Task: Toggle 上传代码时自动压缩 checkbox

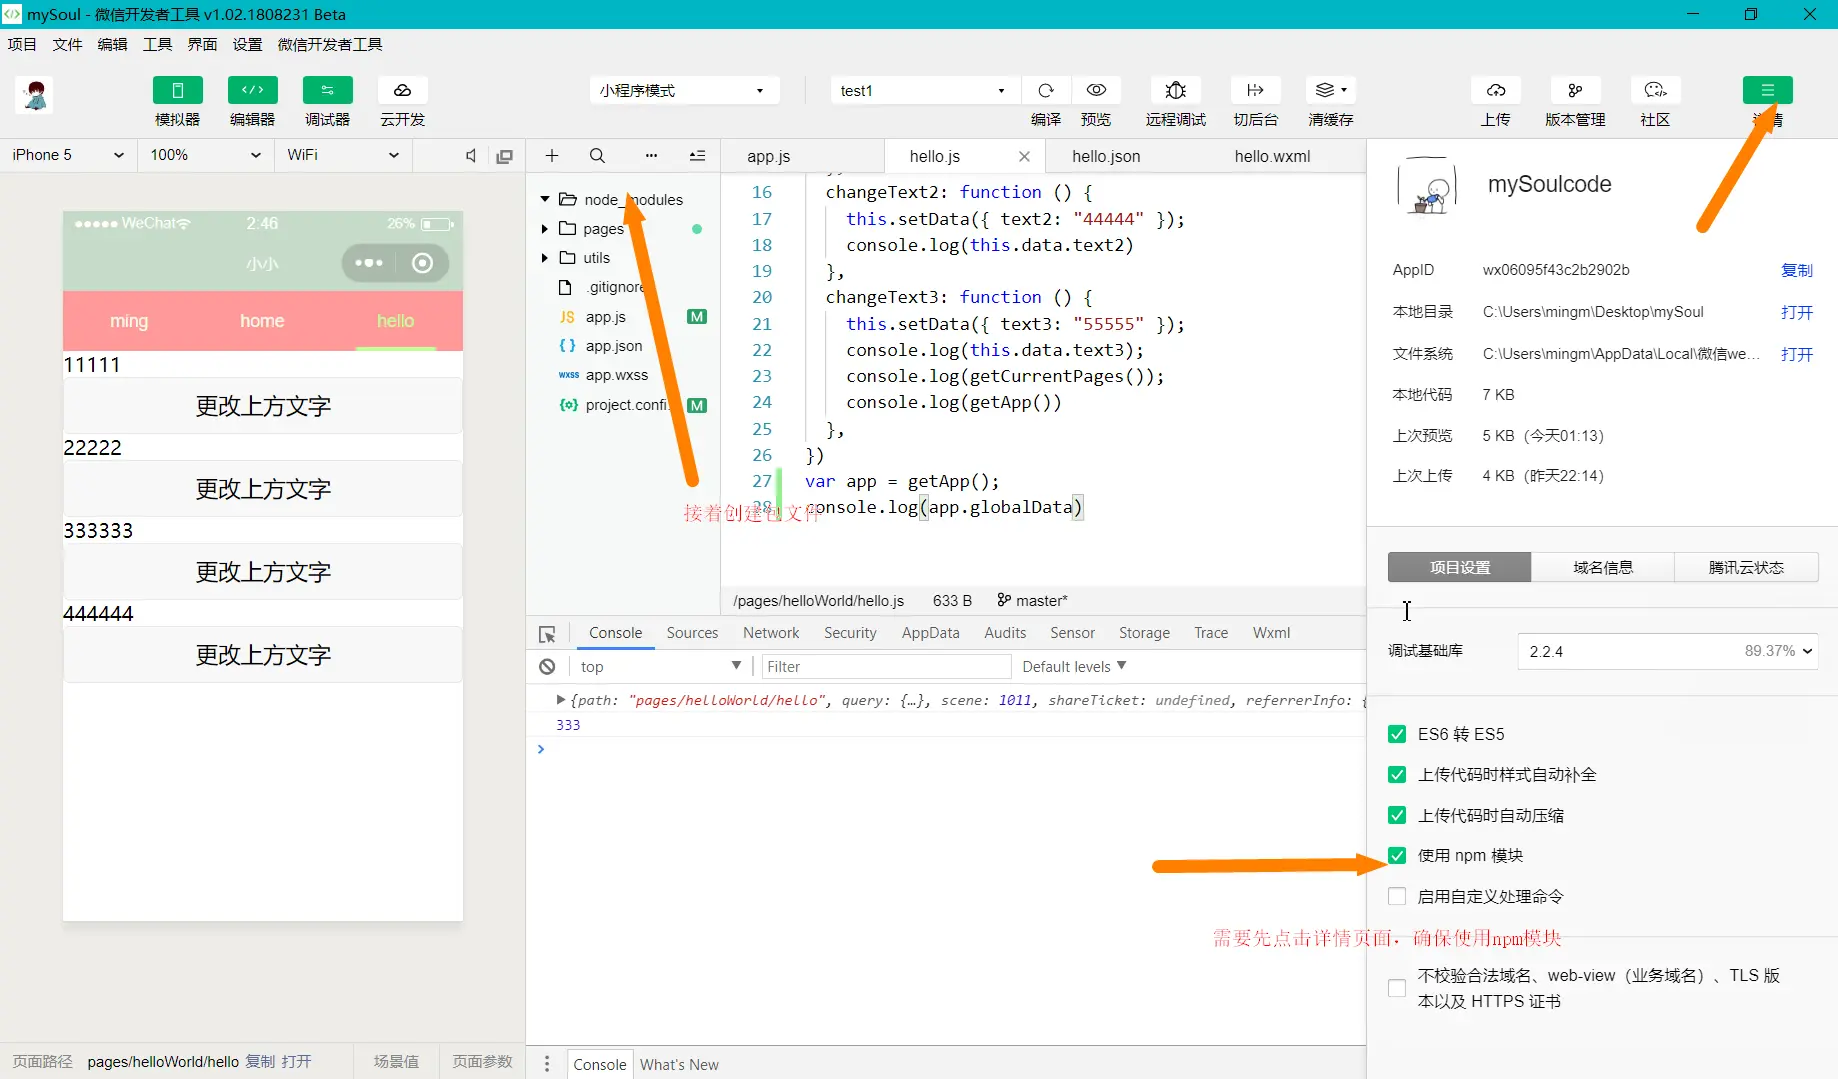Action: (1397, 815)
